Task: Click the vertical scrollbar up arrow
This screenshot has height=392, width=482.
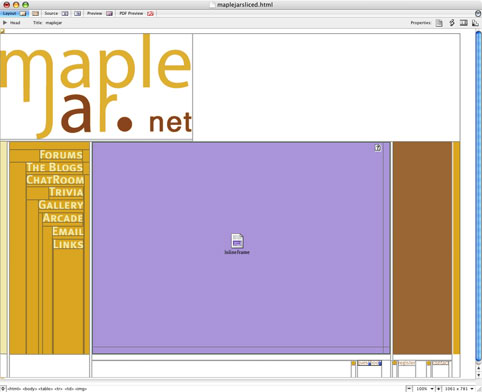Action: [x=479, y=368]
